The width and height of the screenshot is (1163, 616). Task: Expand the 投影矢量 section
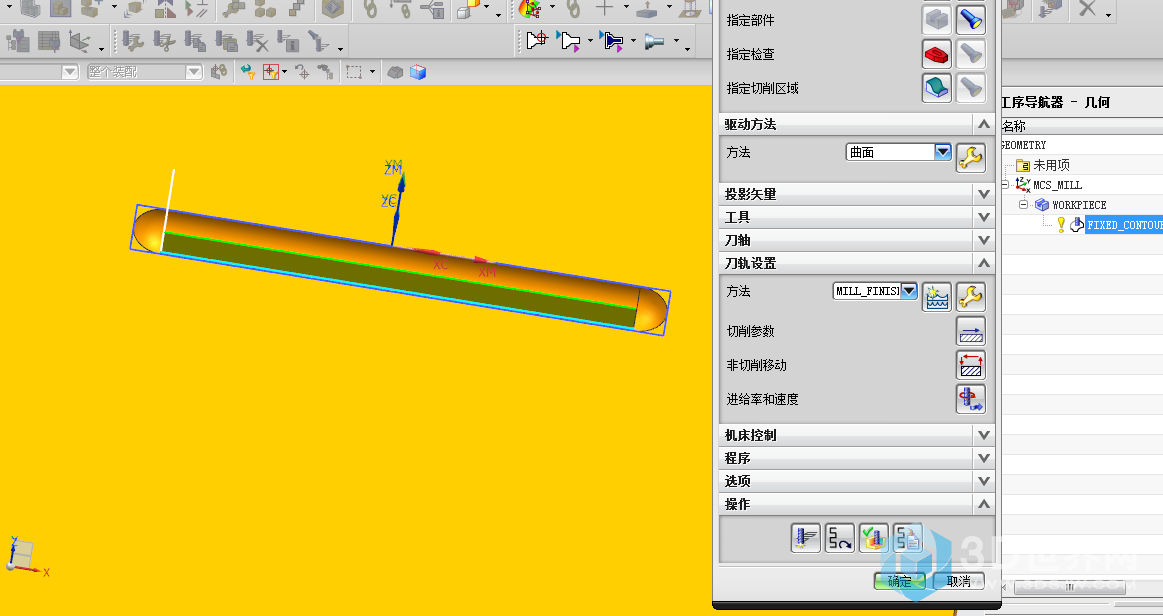[984, 194]
